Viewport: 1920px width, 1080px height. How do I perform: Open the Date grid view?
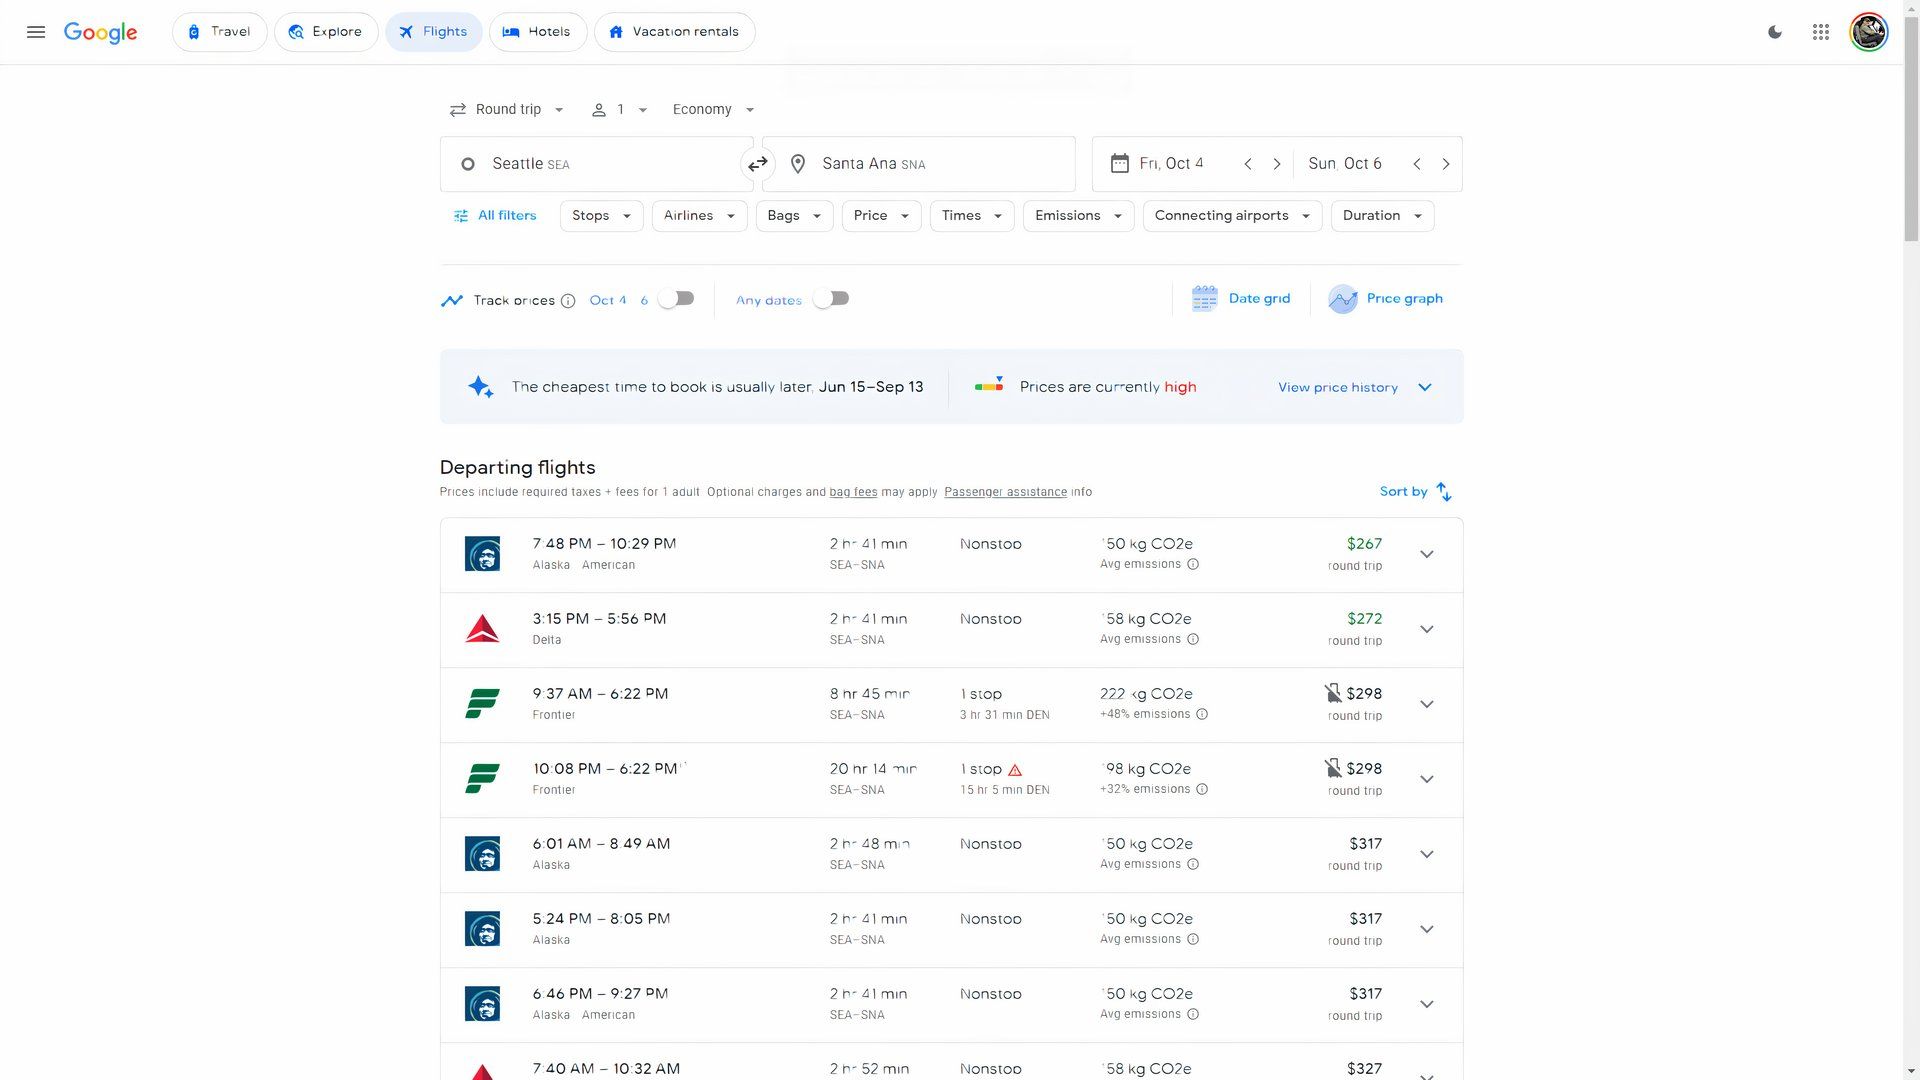point(1241,299)
